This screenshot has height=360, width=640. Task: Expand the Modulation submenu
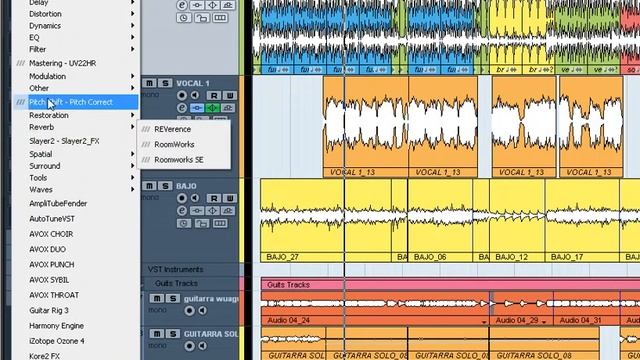tap(76, 76)
